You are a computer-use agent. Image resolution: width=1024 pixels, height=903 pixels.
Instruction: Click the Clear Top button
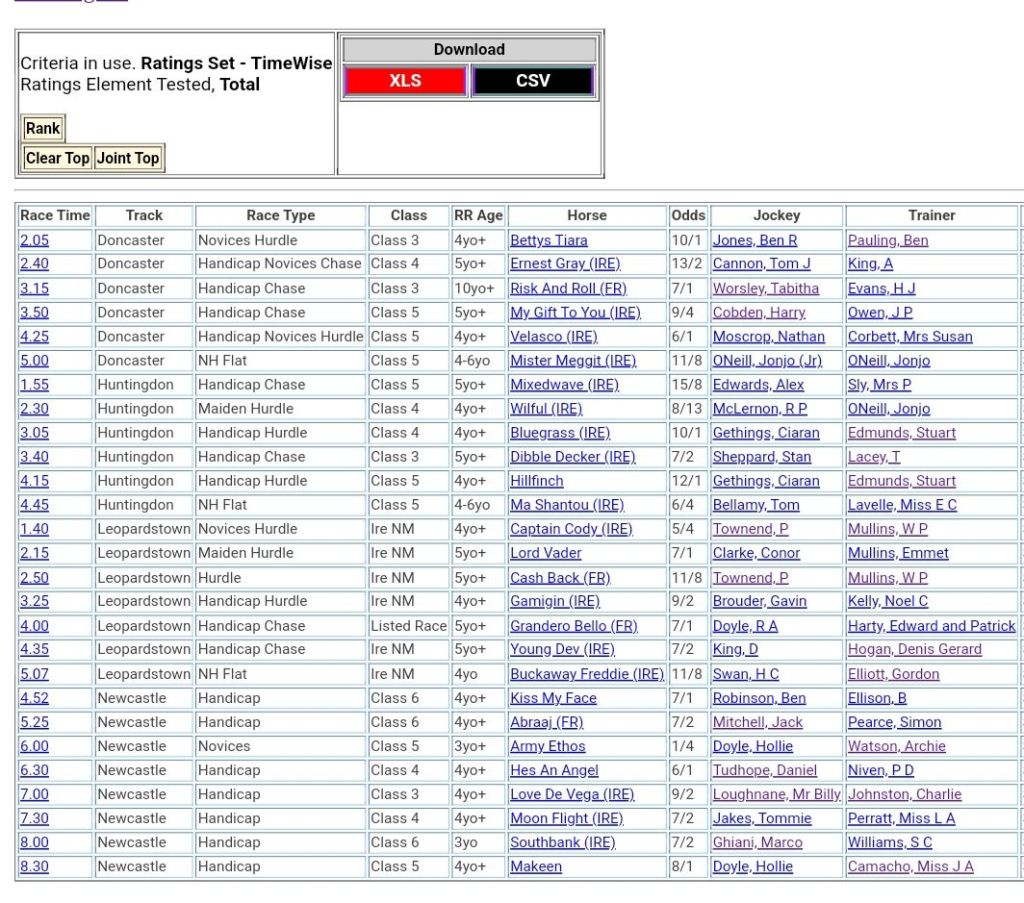click(58, 158)
